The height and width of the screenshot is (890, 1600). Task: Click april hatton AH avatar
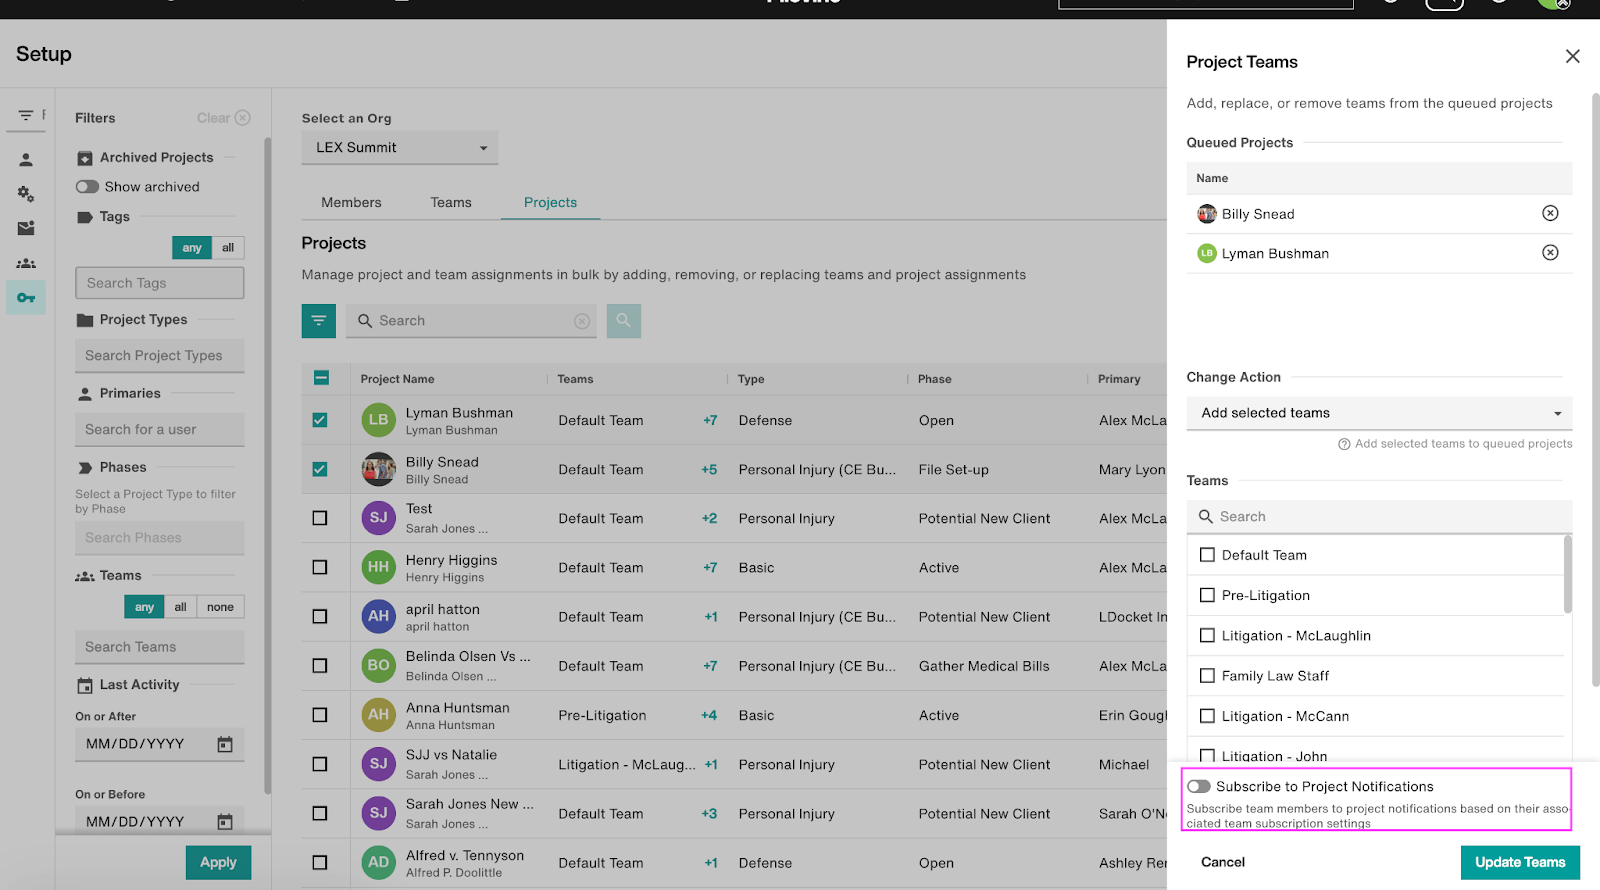(x=378, y=616)
